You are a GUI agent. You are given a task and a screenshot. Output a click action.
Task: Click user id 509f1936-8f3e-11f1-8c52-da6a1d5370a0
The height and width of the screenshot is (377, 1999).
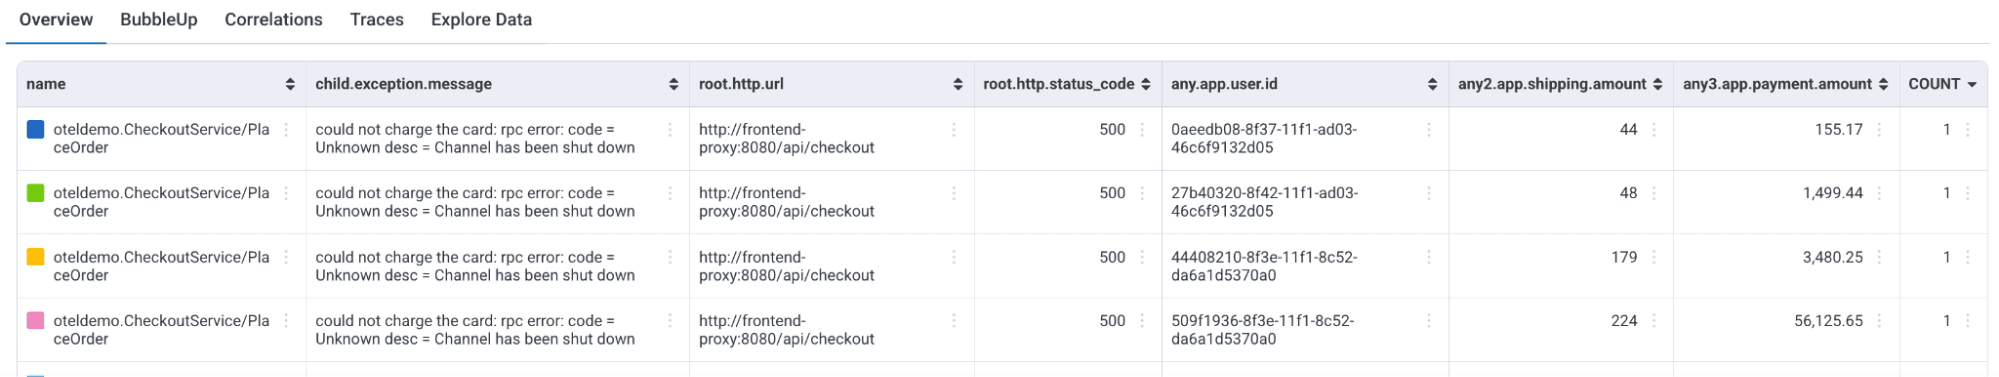click(x=1262, y=330)
